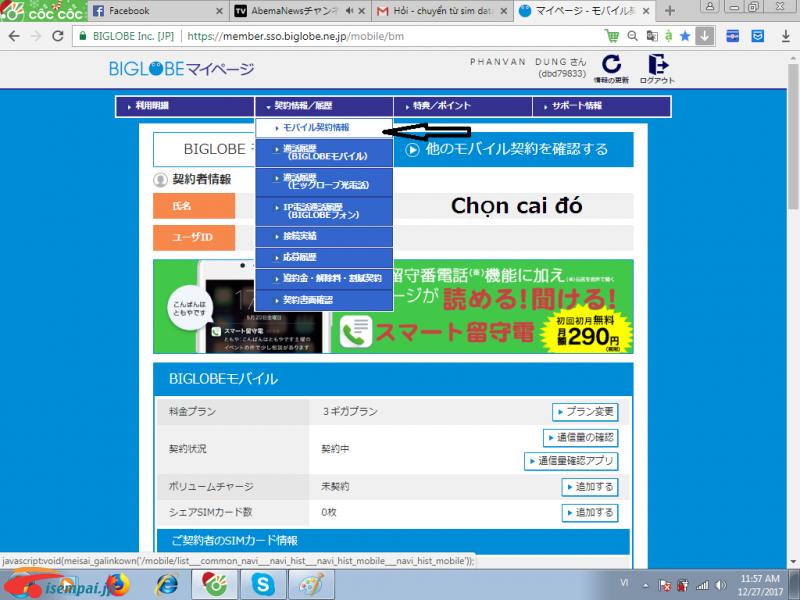Click the 通信量の確認 button
Image resolution: width=800 pixels, height=600 pixels.
[581, 438]
